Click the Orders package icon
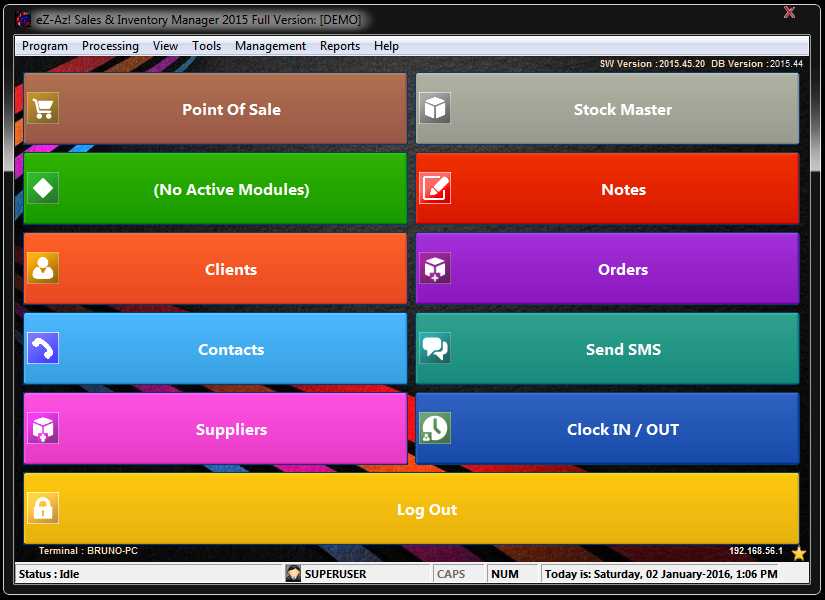This screenshot has width=825, height=600. [x=436, y=268]
